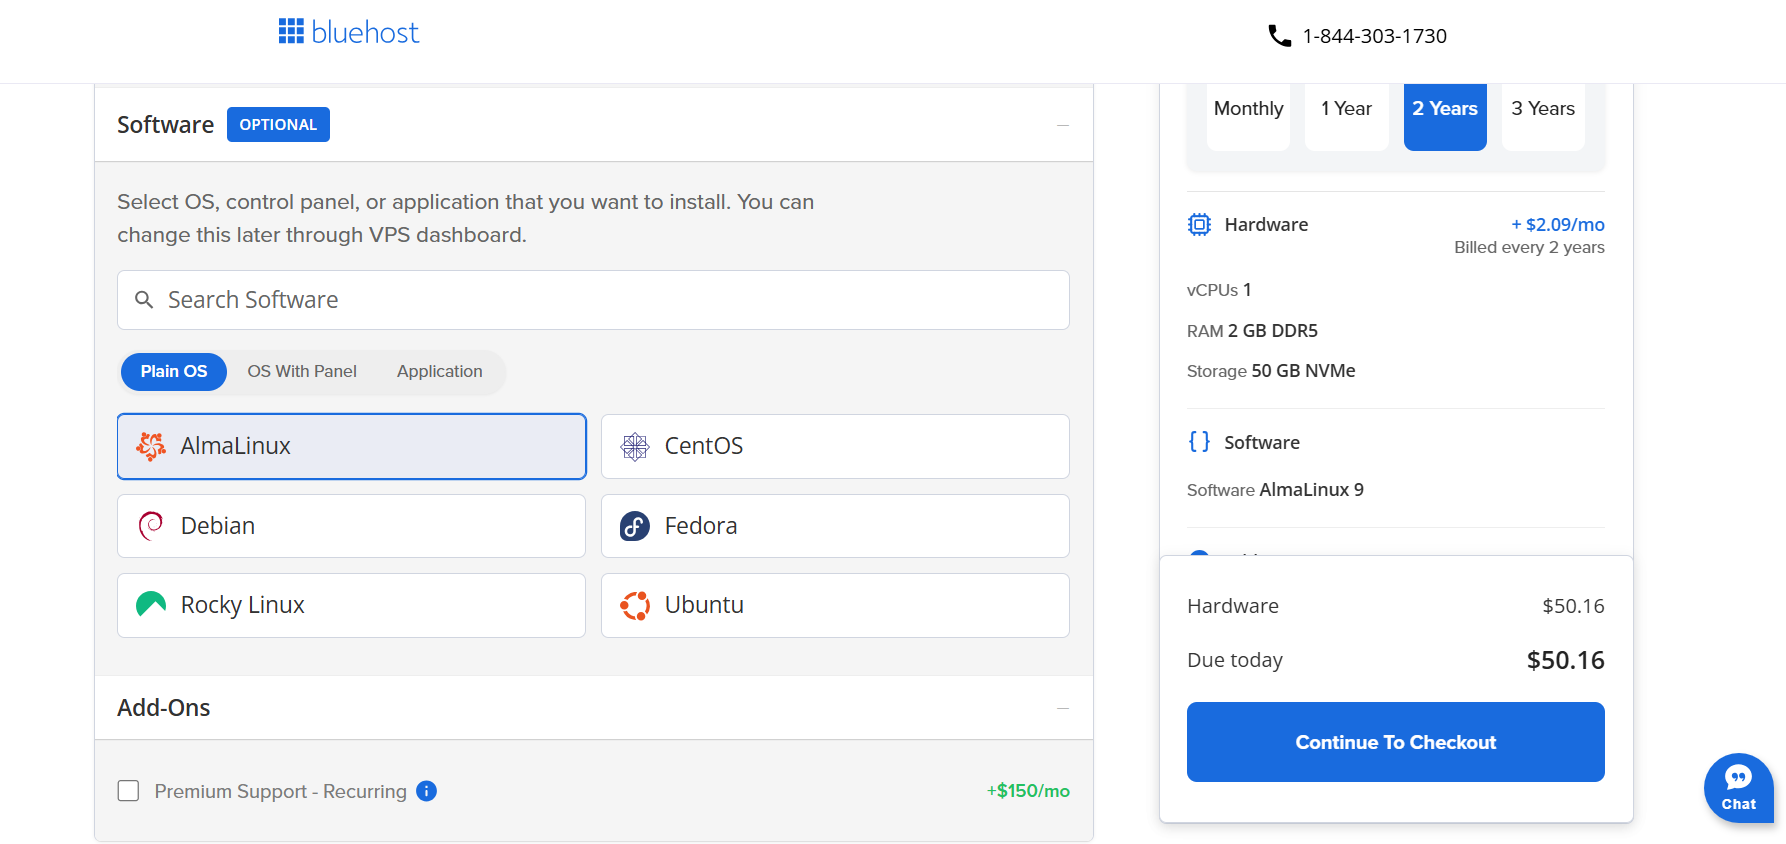Click the Ubuntu logo icon
Image resolution: width=1786 pixels, height=844 pixels.
[635, 605]
